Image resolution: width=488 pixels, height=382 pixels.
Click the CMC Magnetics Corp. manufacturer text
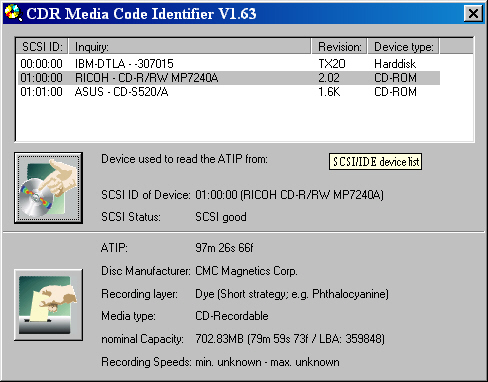click(x=246, y=271)
